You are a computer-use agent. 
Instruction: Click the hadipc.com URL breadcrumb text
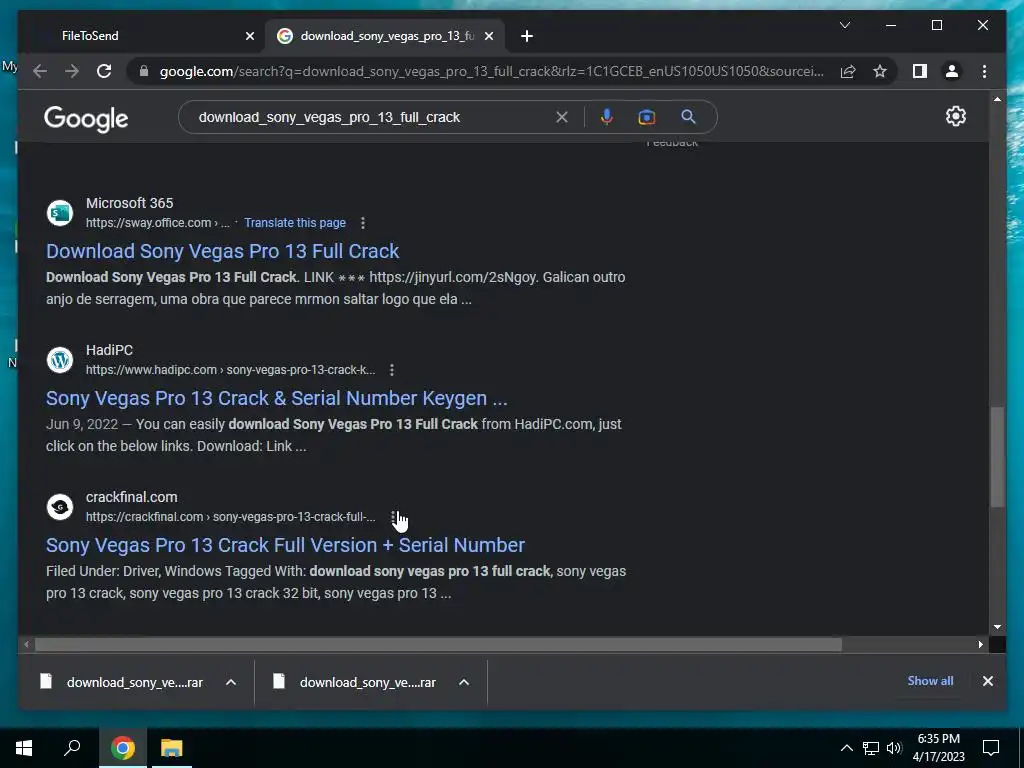click(x=231, y=370)
